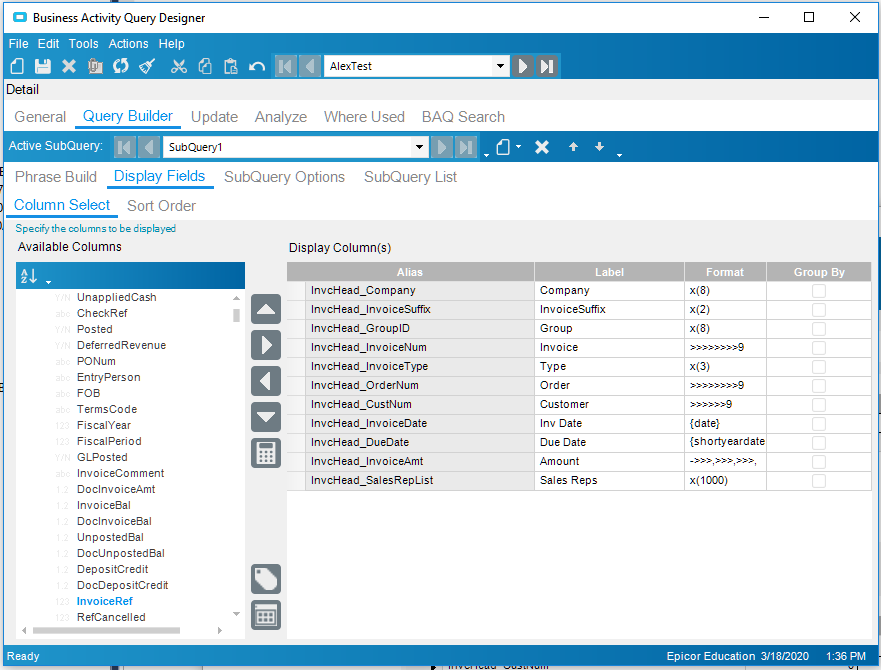Click the Clear broom icon

point(147,66)
